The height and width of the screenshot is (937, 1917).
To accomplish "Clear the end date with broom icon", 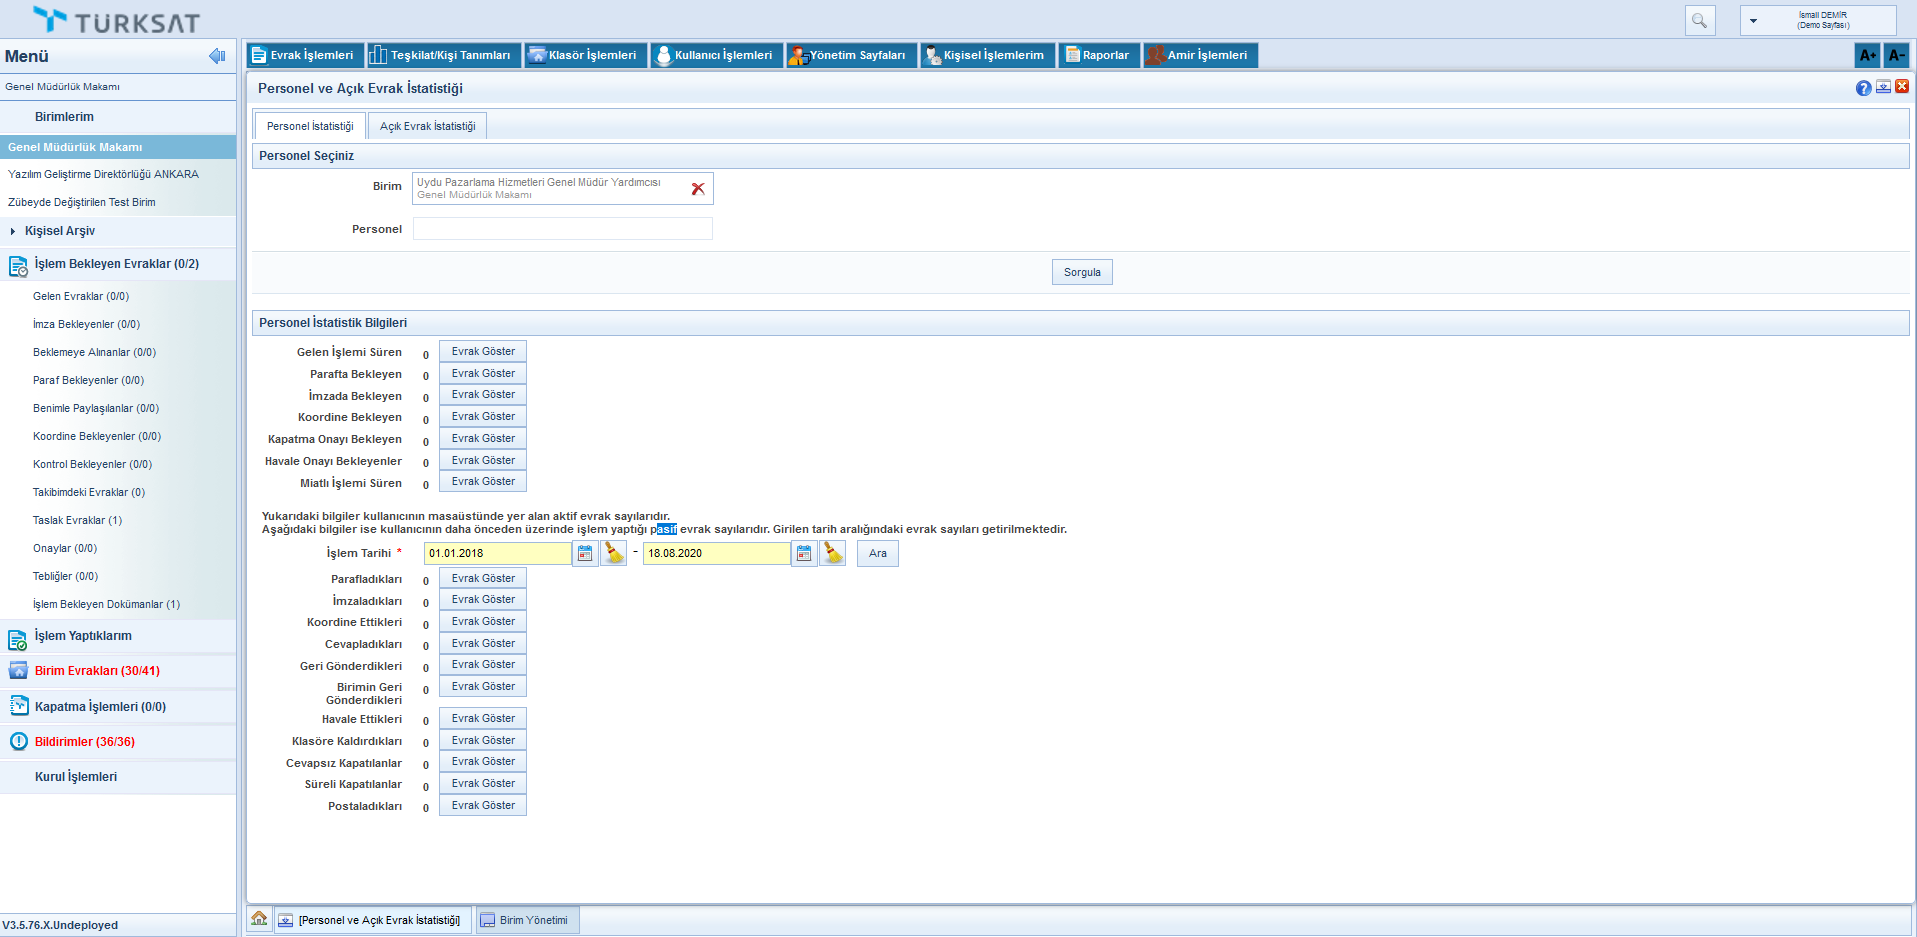I will pos(833,553).
